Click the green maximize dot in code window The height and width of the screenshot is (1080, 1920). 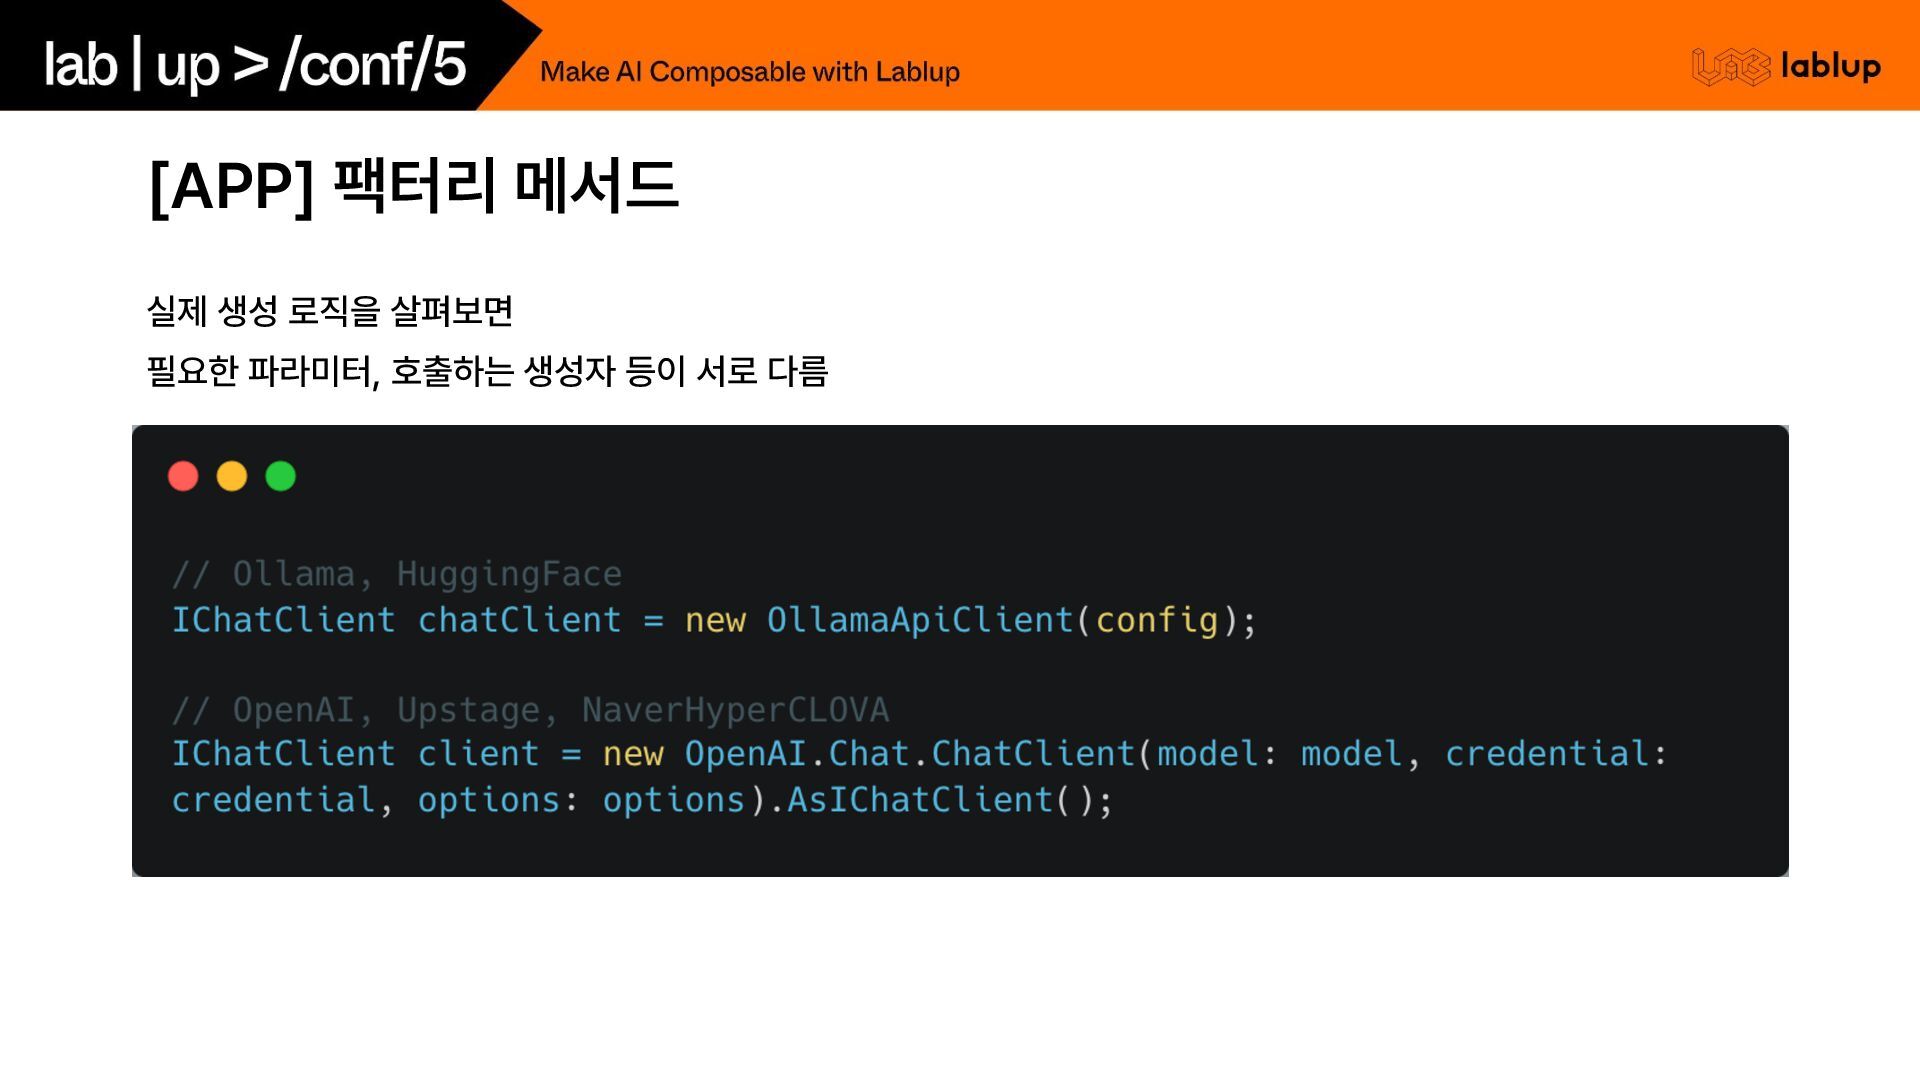pos(281,476)
